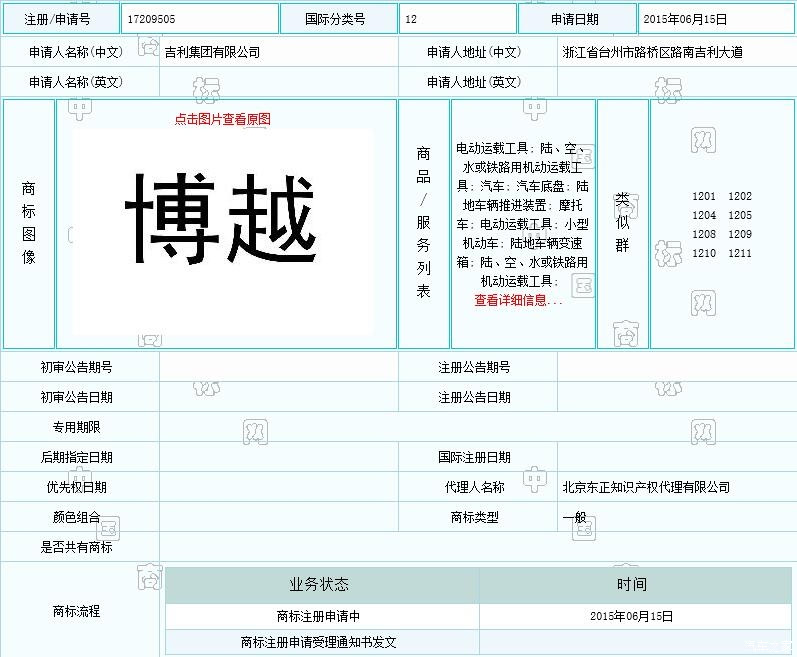Click goods text 电动运载工具；陆、空、
Viewport: 797px width, 657px height.
pos(520,148)
